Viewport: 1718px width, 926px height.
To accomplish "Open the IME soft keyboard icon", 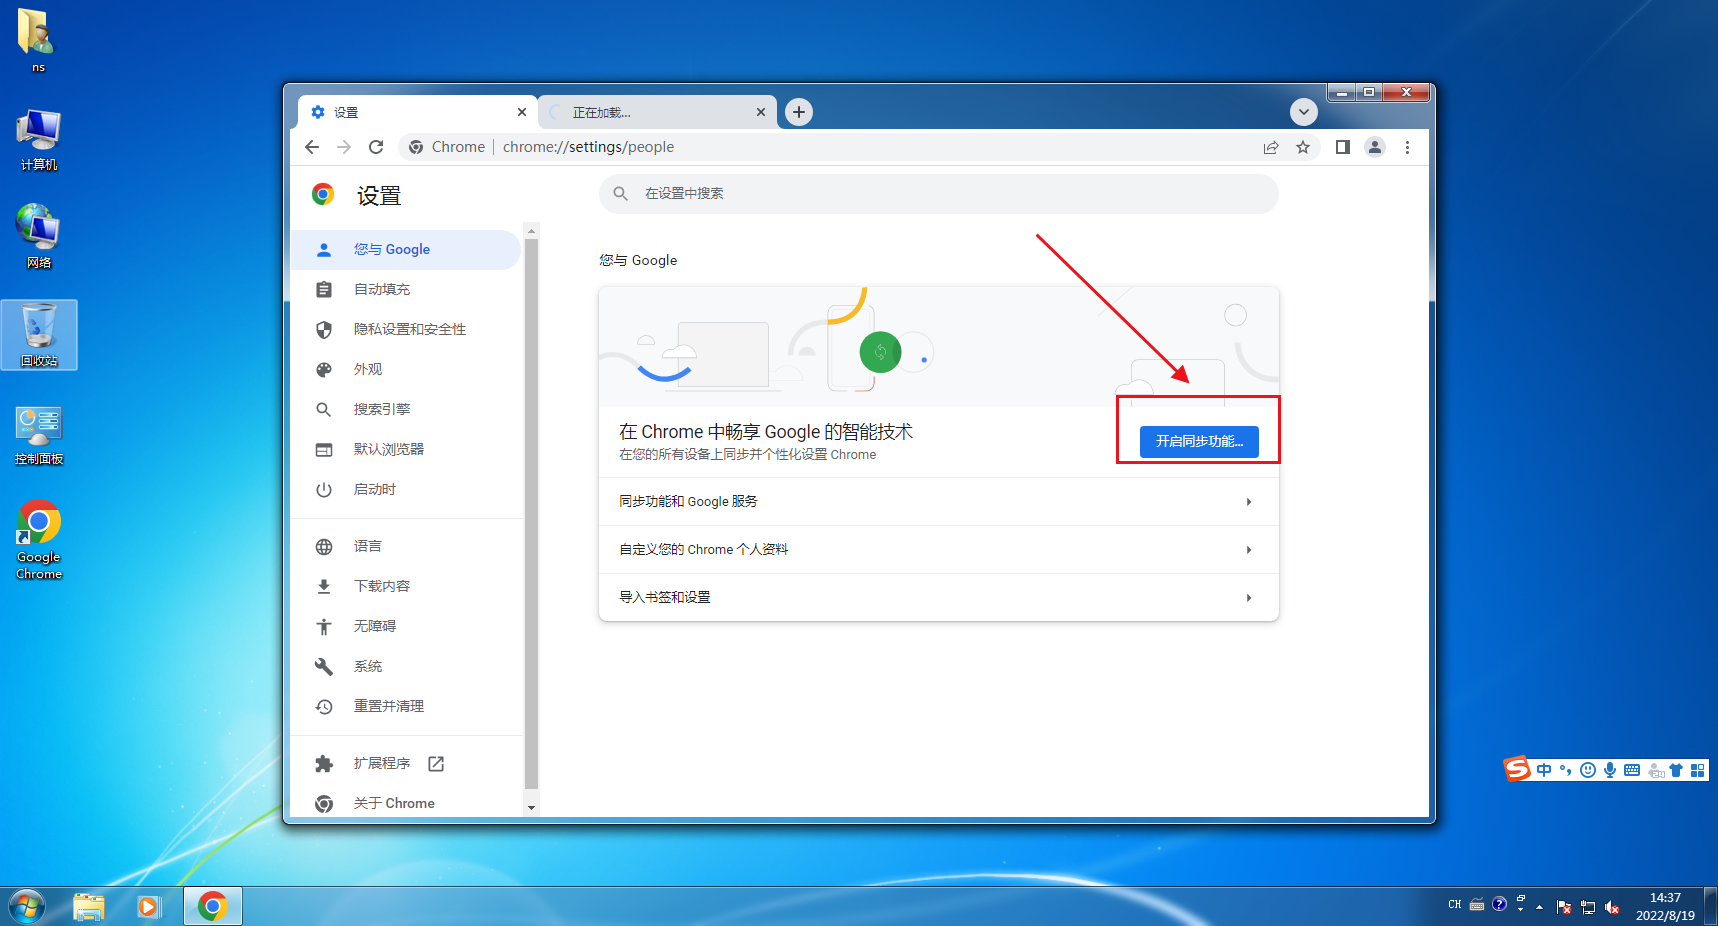I will click(x=1632, y=770).
